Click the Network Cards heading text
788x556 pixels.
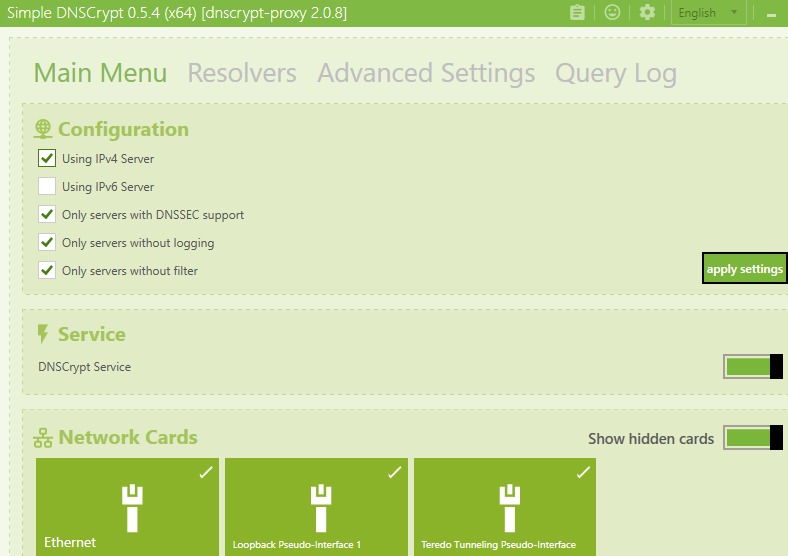128,437
